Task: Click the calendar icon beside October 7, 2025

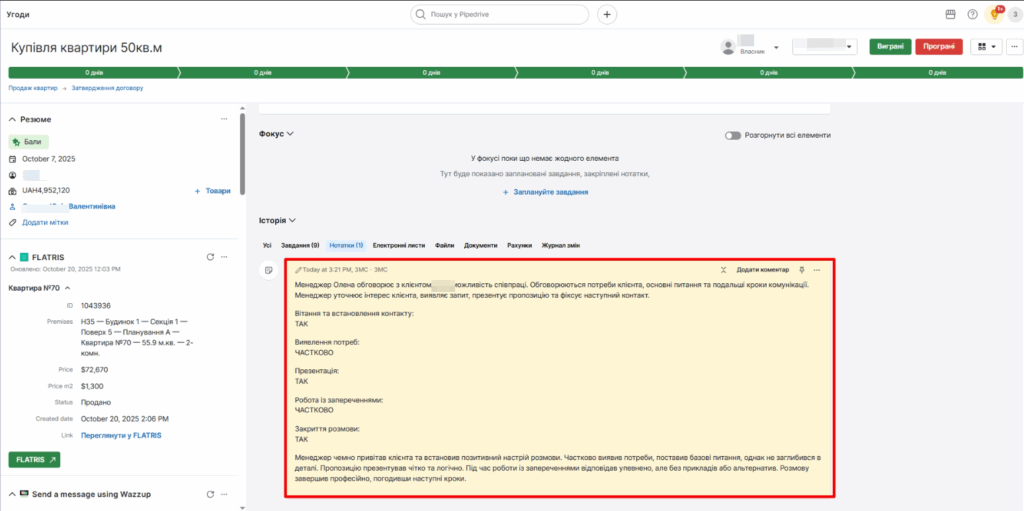Action: coord(12,159)
